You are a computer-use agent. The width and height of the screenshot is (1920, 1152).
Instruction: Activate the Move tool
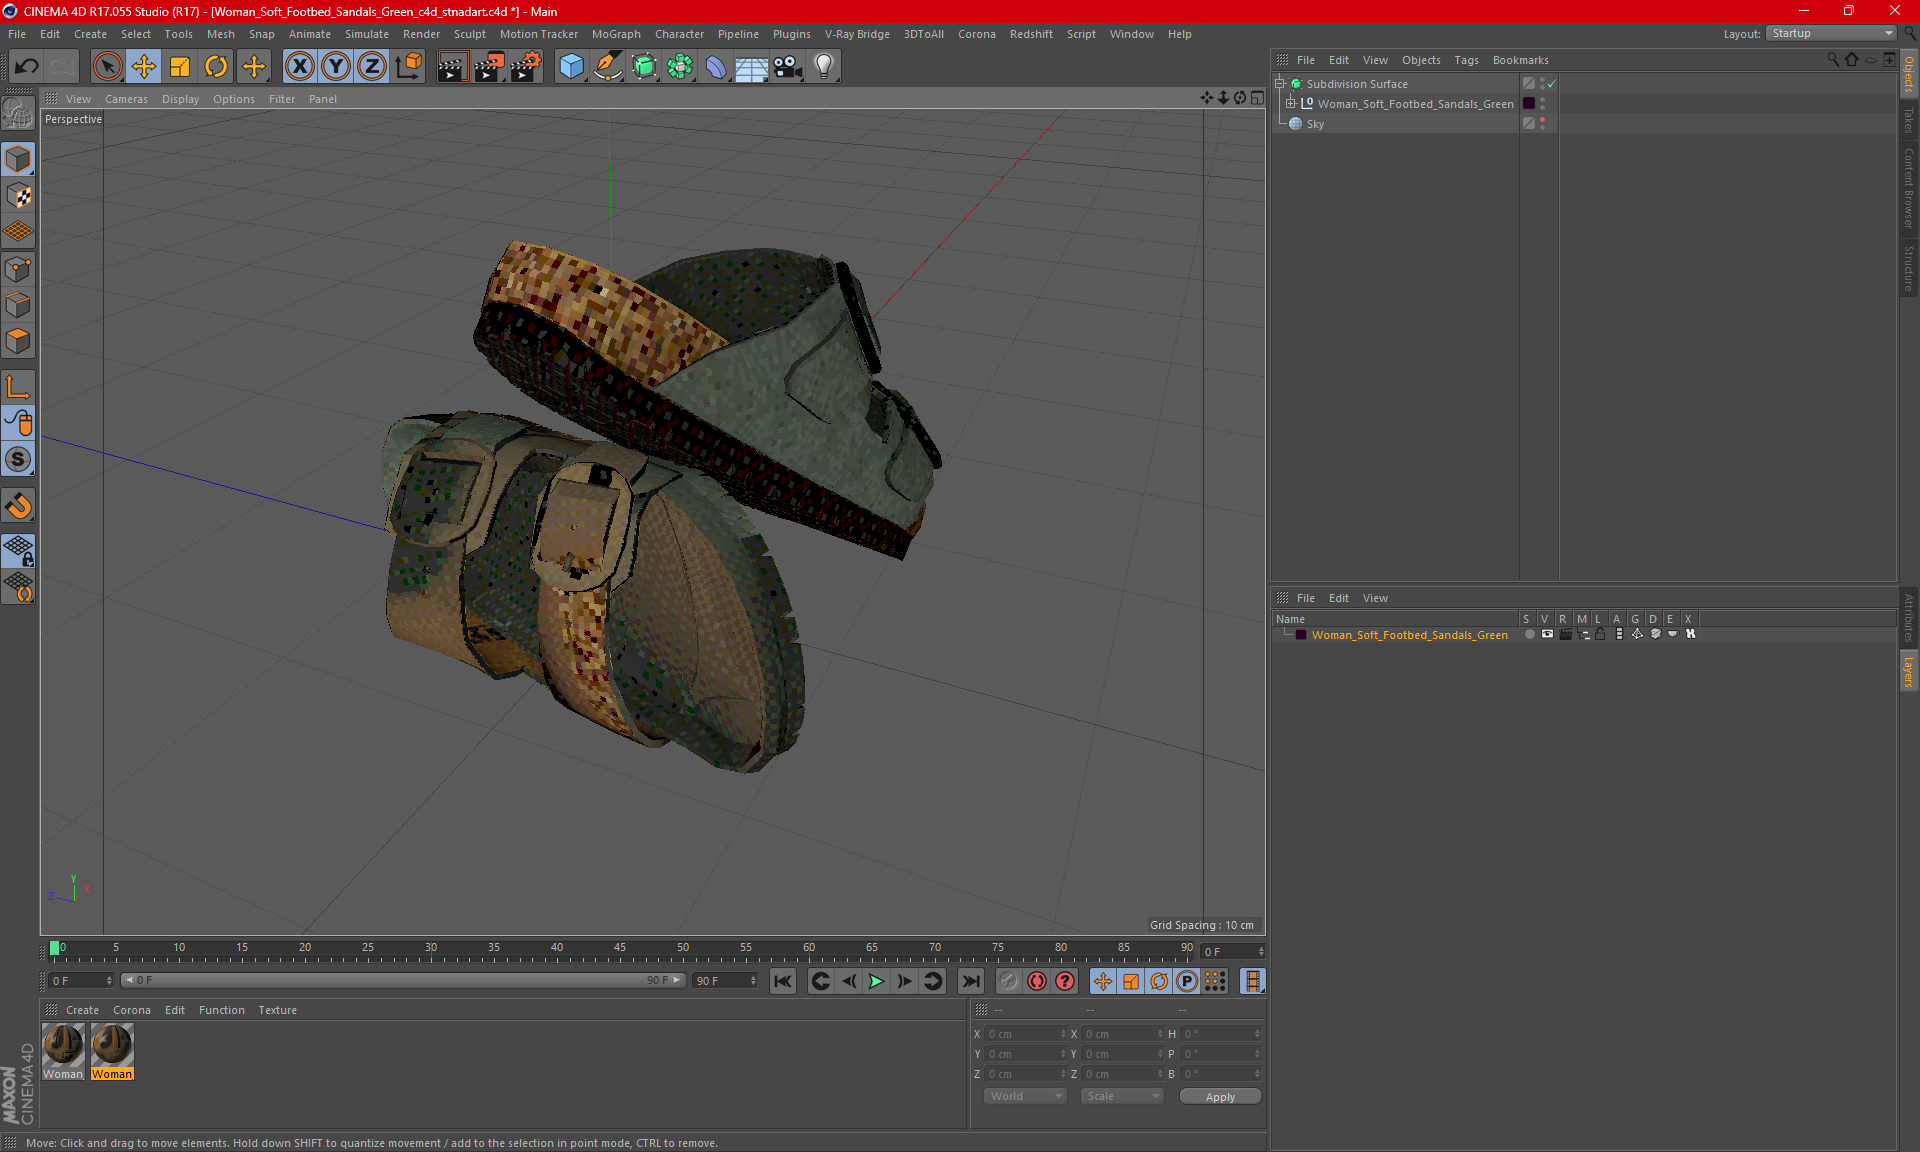(144, 67)
